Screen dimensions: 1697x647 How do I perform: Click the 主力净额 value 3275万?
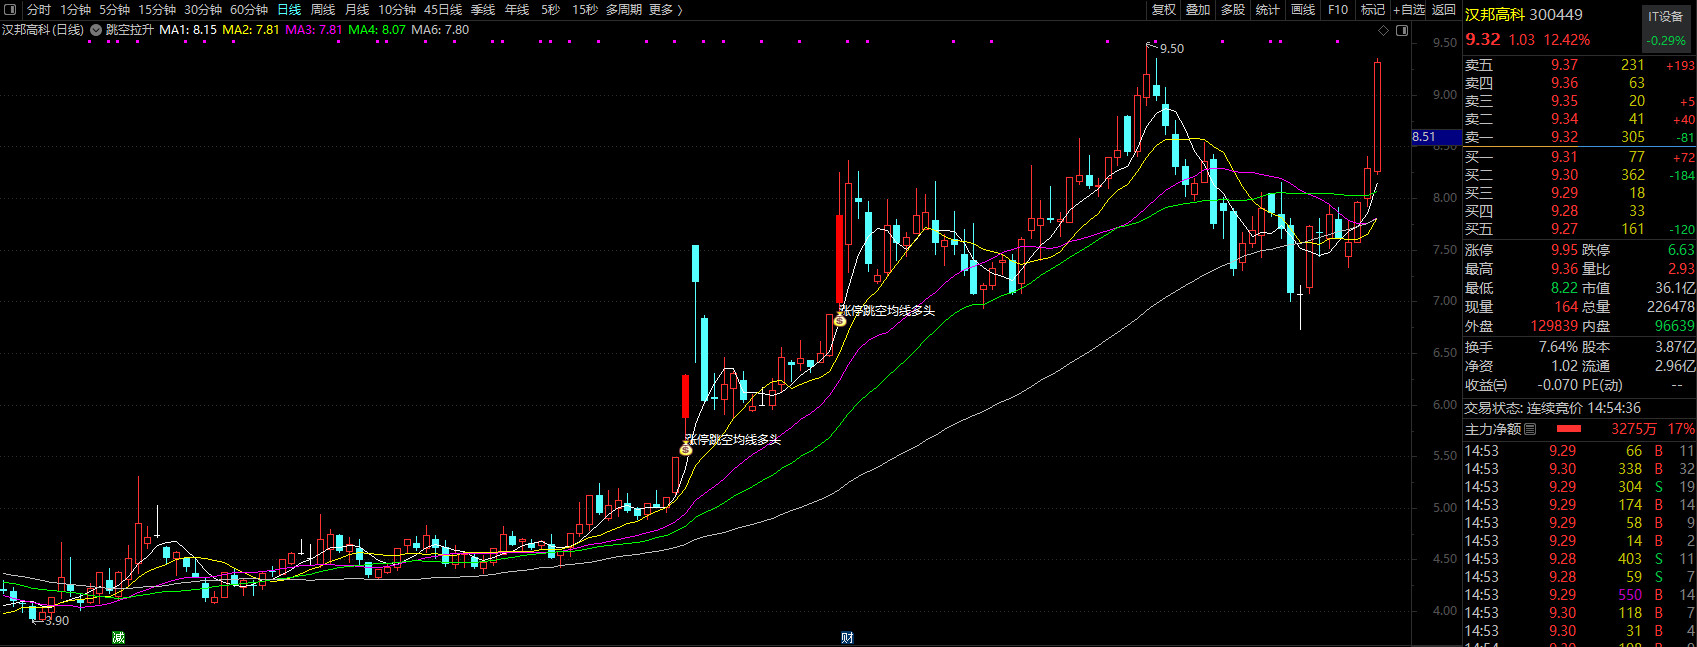(x=1633, y=429)
